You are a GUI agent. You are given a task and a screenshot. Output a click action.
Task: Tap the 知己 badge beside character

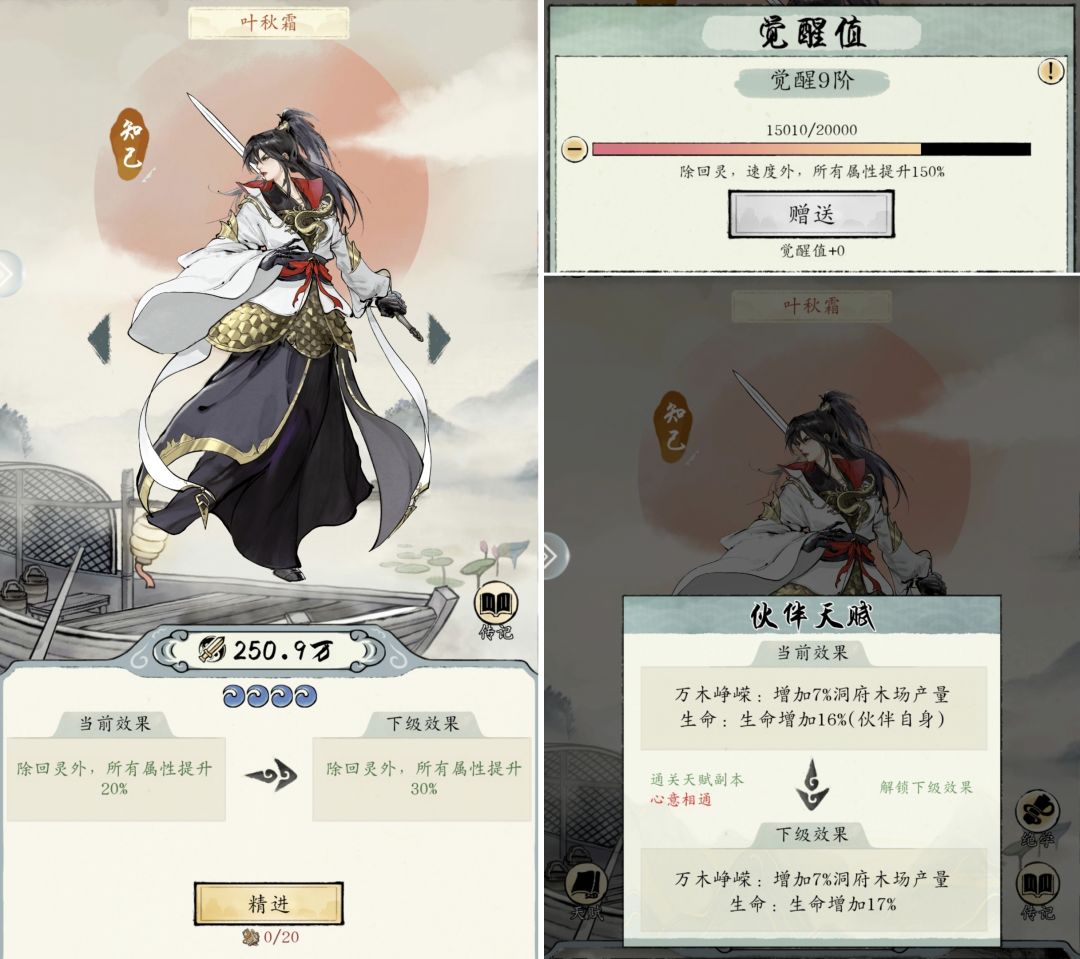(131, 145)
